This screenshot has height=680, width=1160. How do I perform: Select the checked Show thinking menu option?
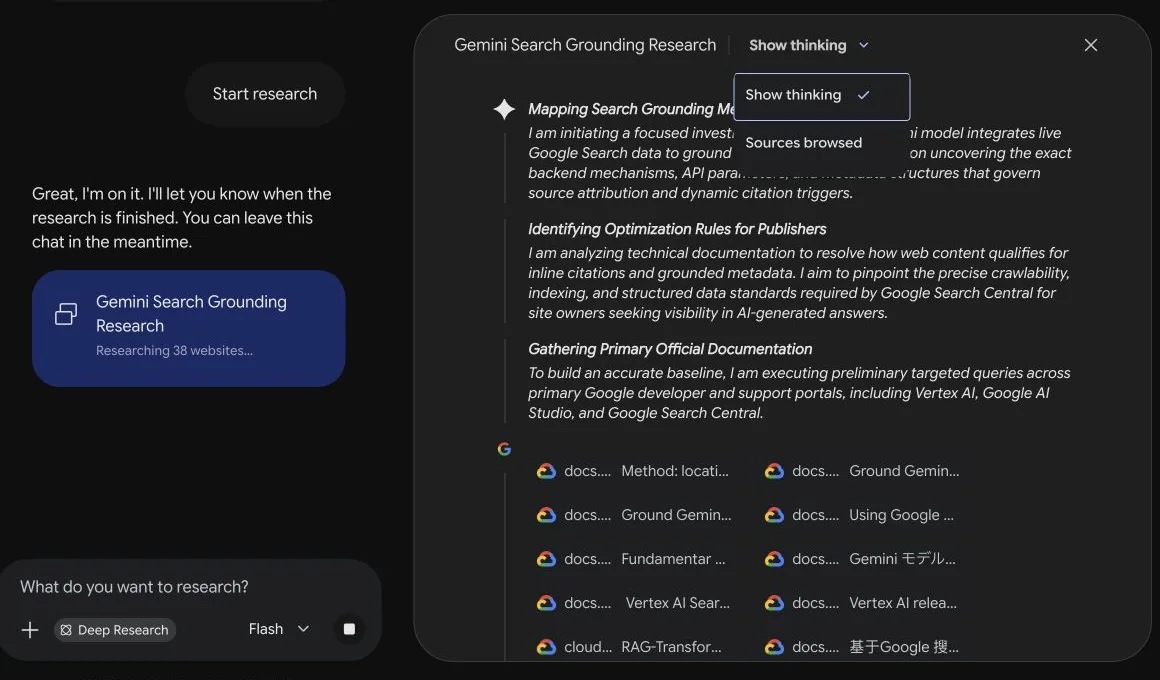(x=821, y=96)
